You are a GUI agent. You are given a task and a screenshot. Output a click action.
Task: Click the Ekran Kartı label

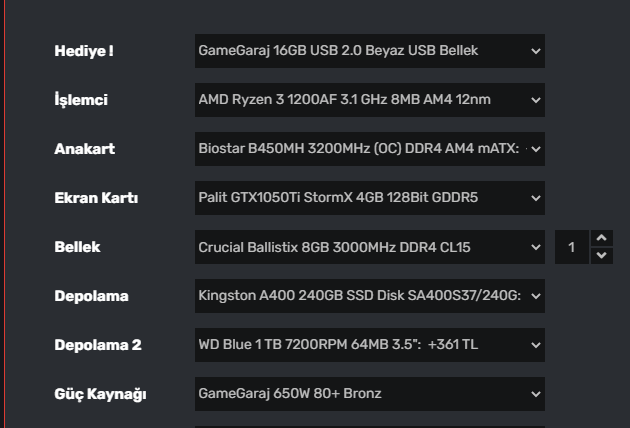[95, 198]
